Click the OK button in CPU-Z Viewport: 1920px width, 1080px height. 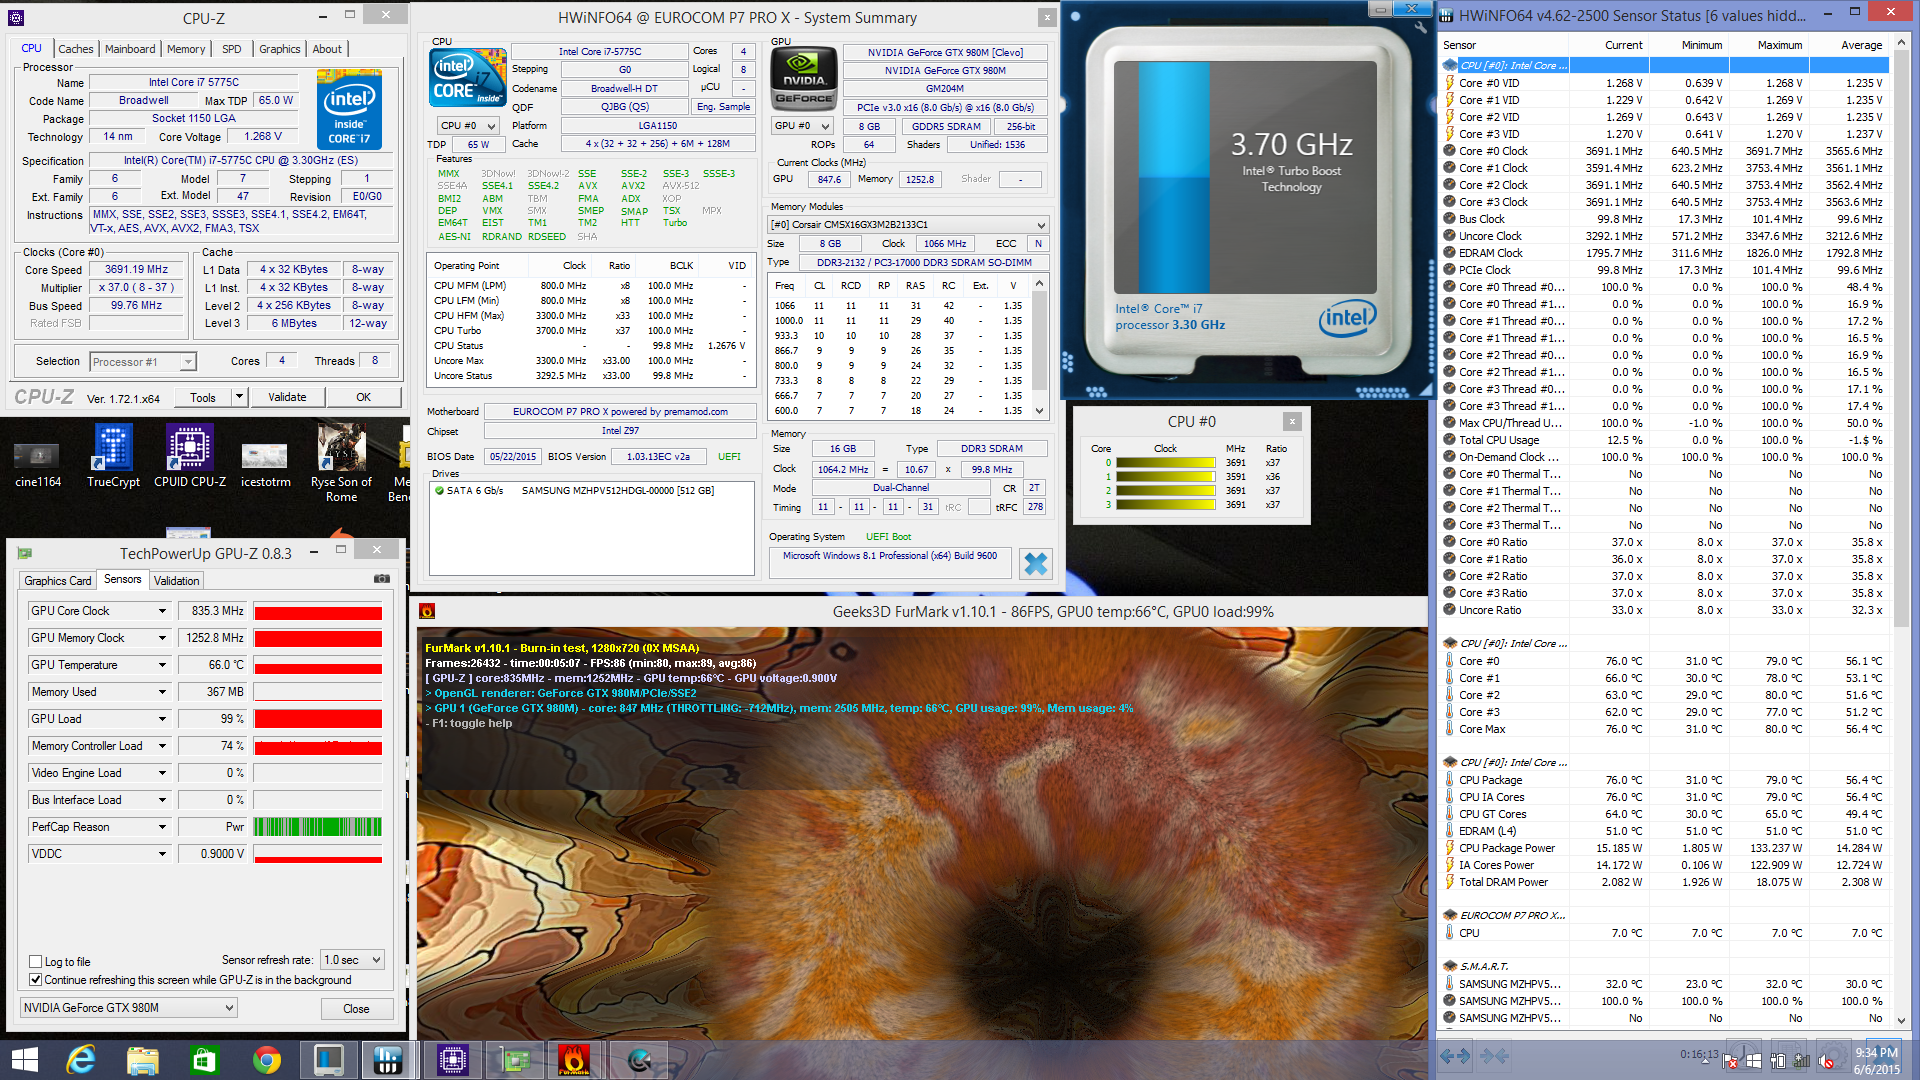click(x=363, y=397)
